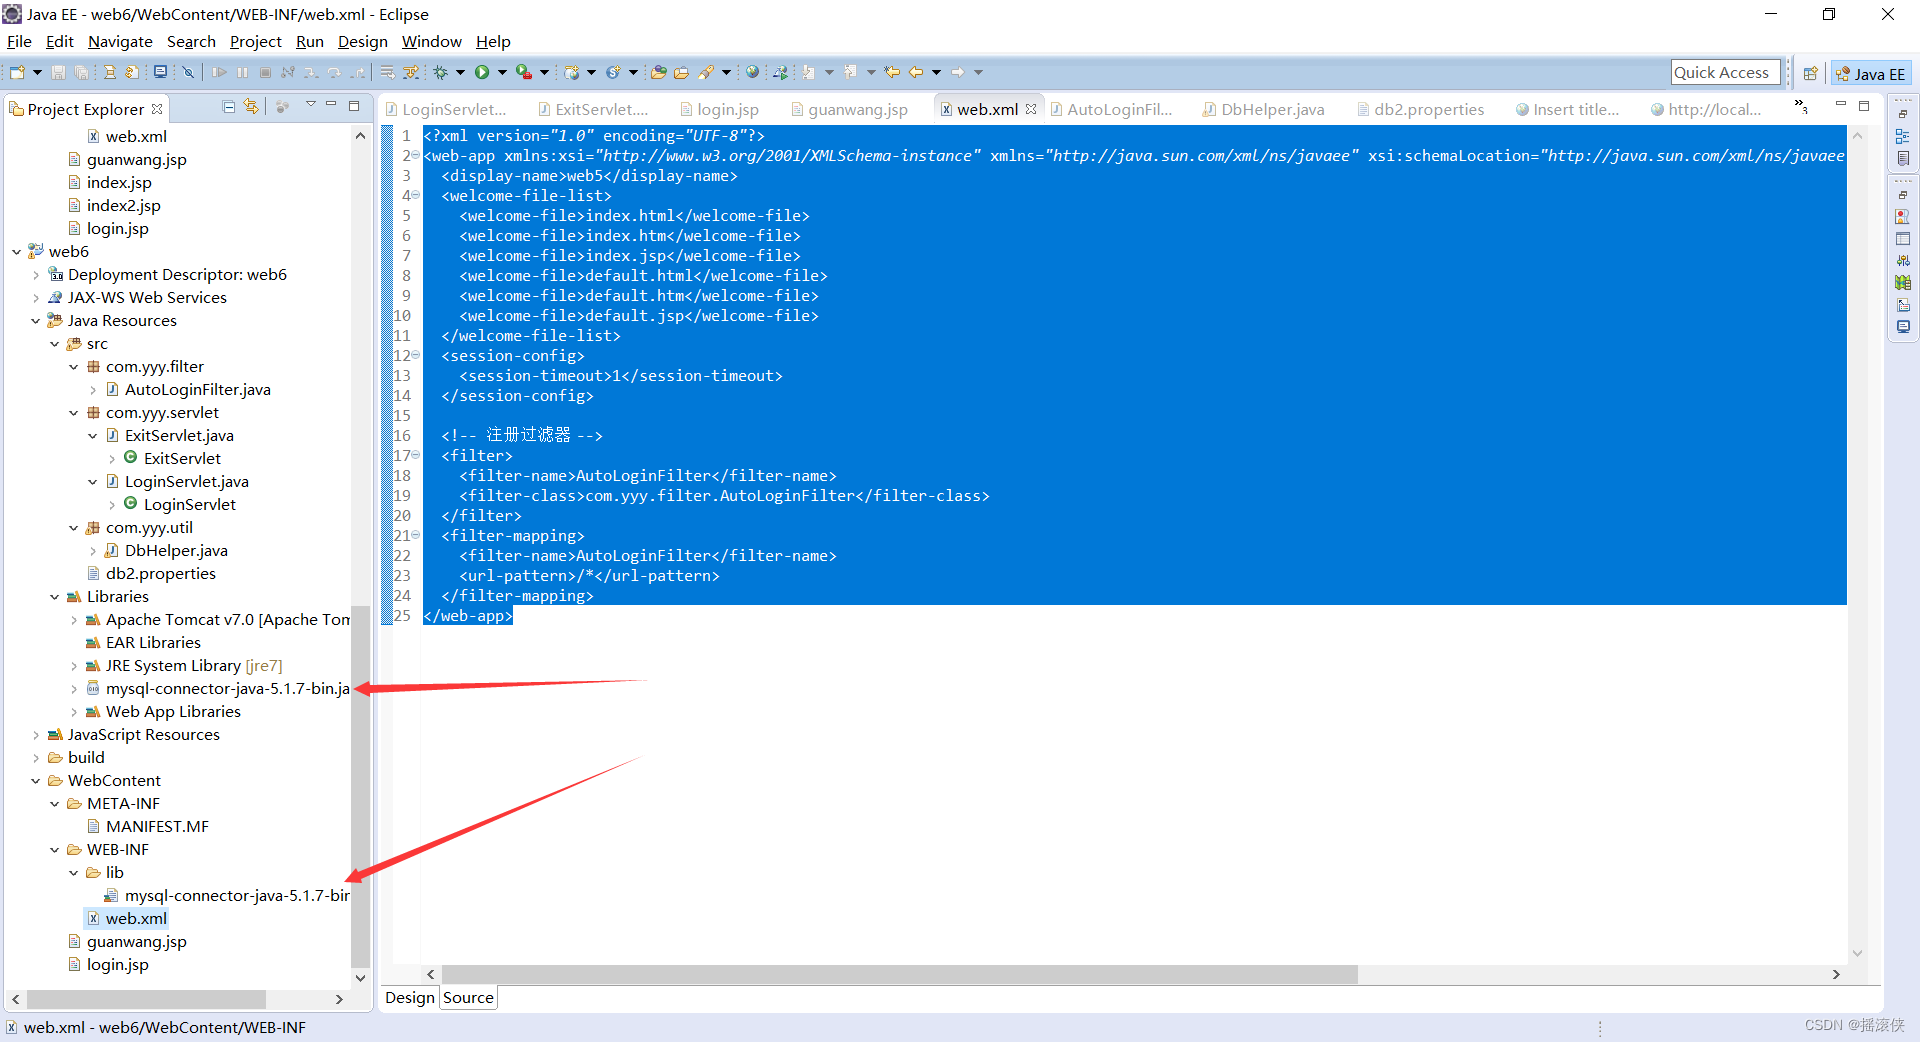Image resolution: width=1920 pixels, height=1042 pixels.
Task: Click the Debug bug icon
Action: (x=440, y=72)
